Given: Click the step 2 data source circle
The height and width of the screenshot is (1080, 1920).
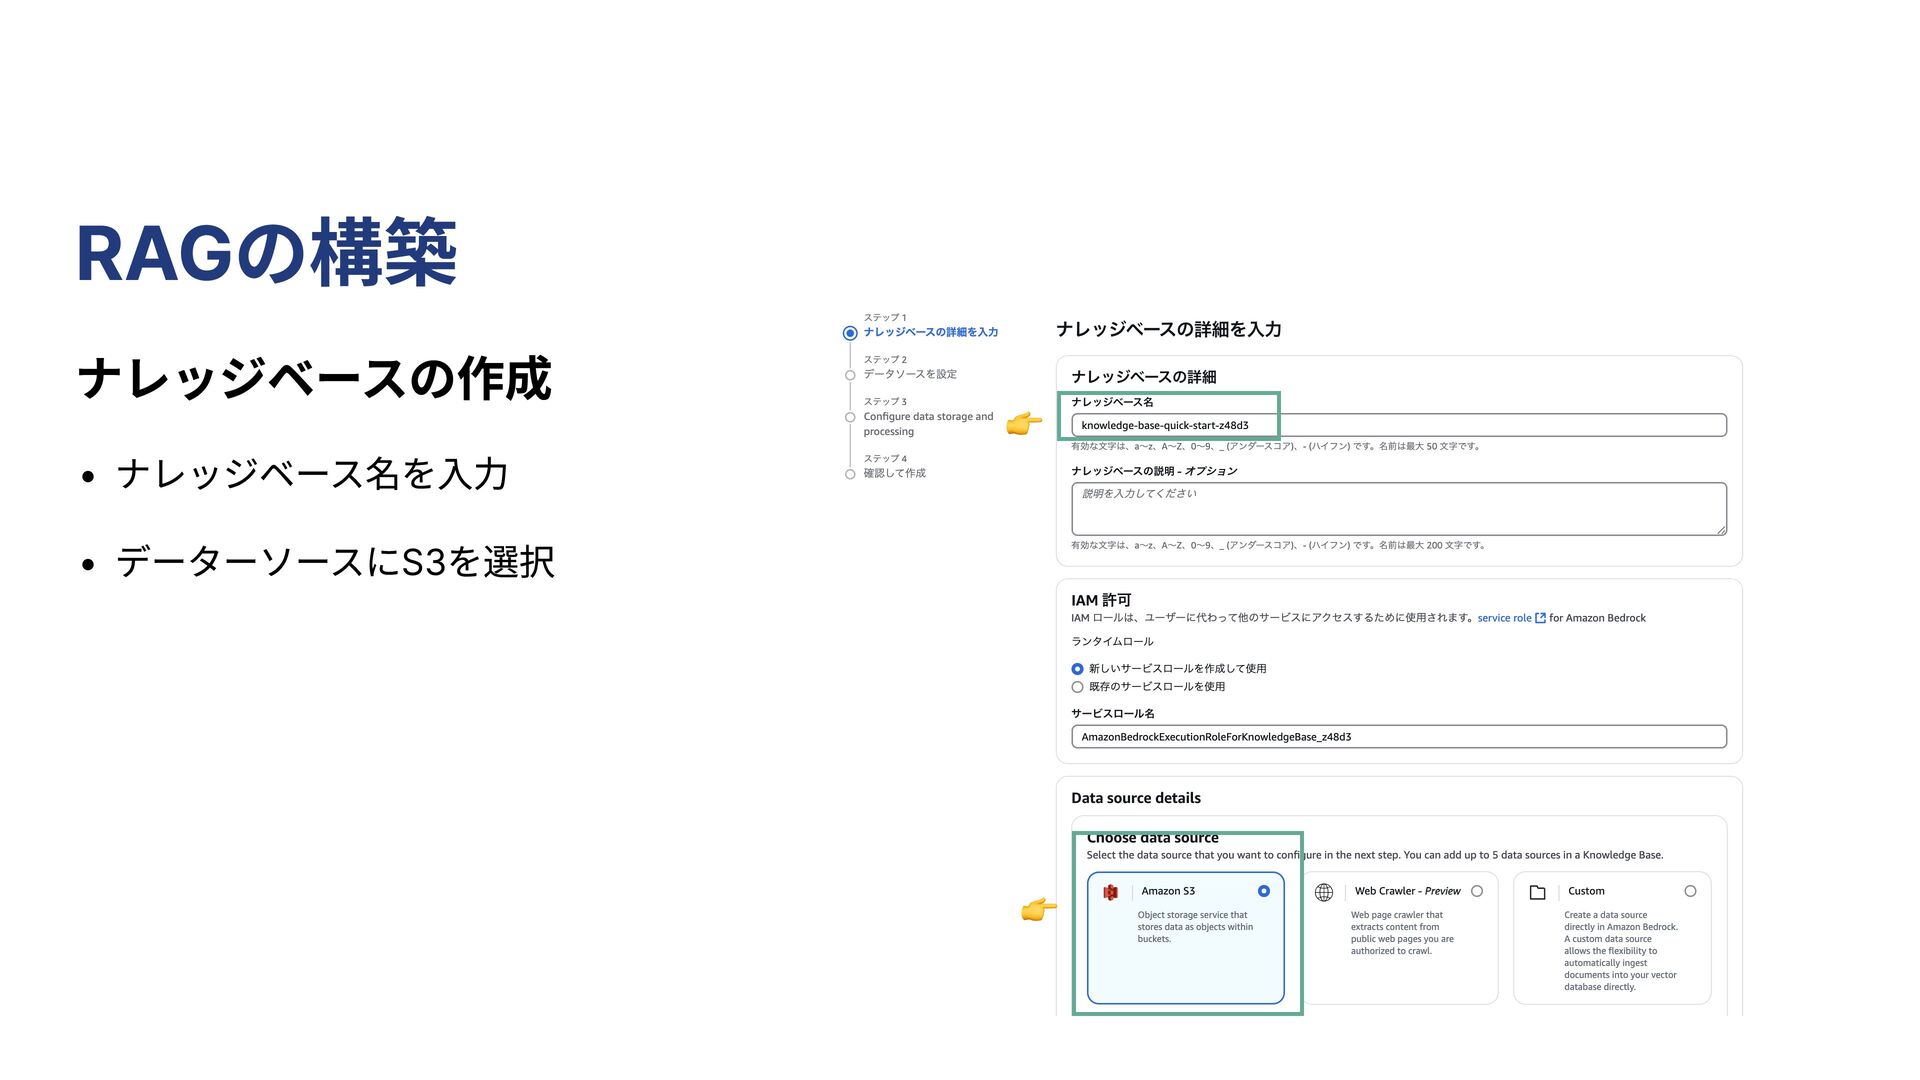Looking at the screenshot, I should point(850,375).
